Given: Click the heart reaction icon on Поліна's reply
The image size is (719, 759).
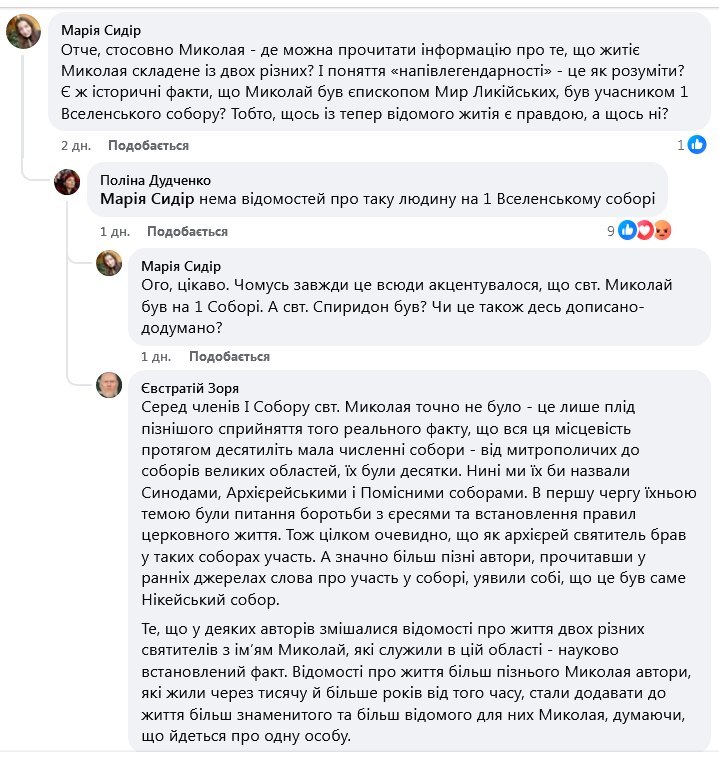Looking at the screenshot, I should 645,231.
